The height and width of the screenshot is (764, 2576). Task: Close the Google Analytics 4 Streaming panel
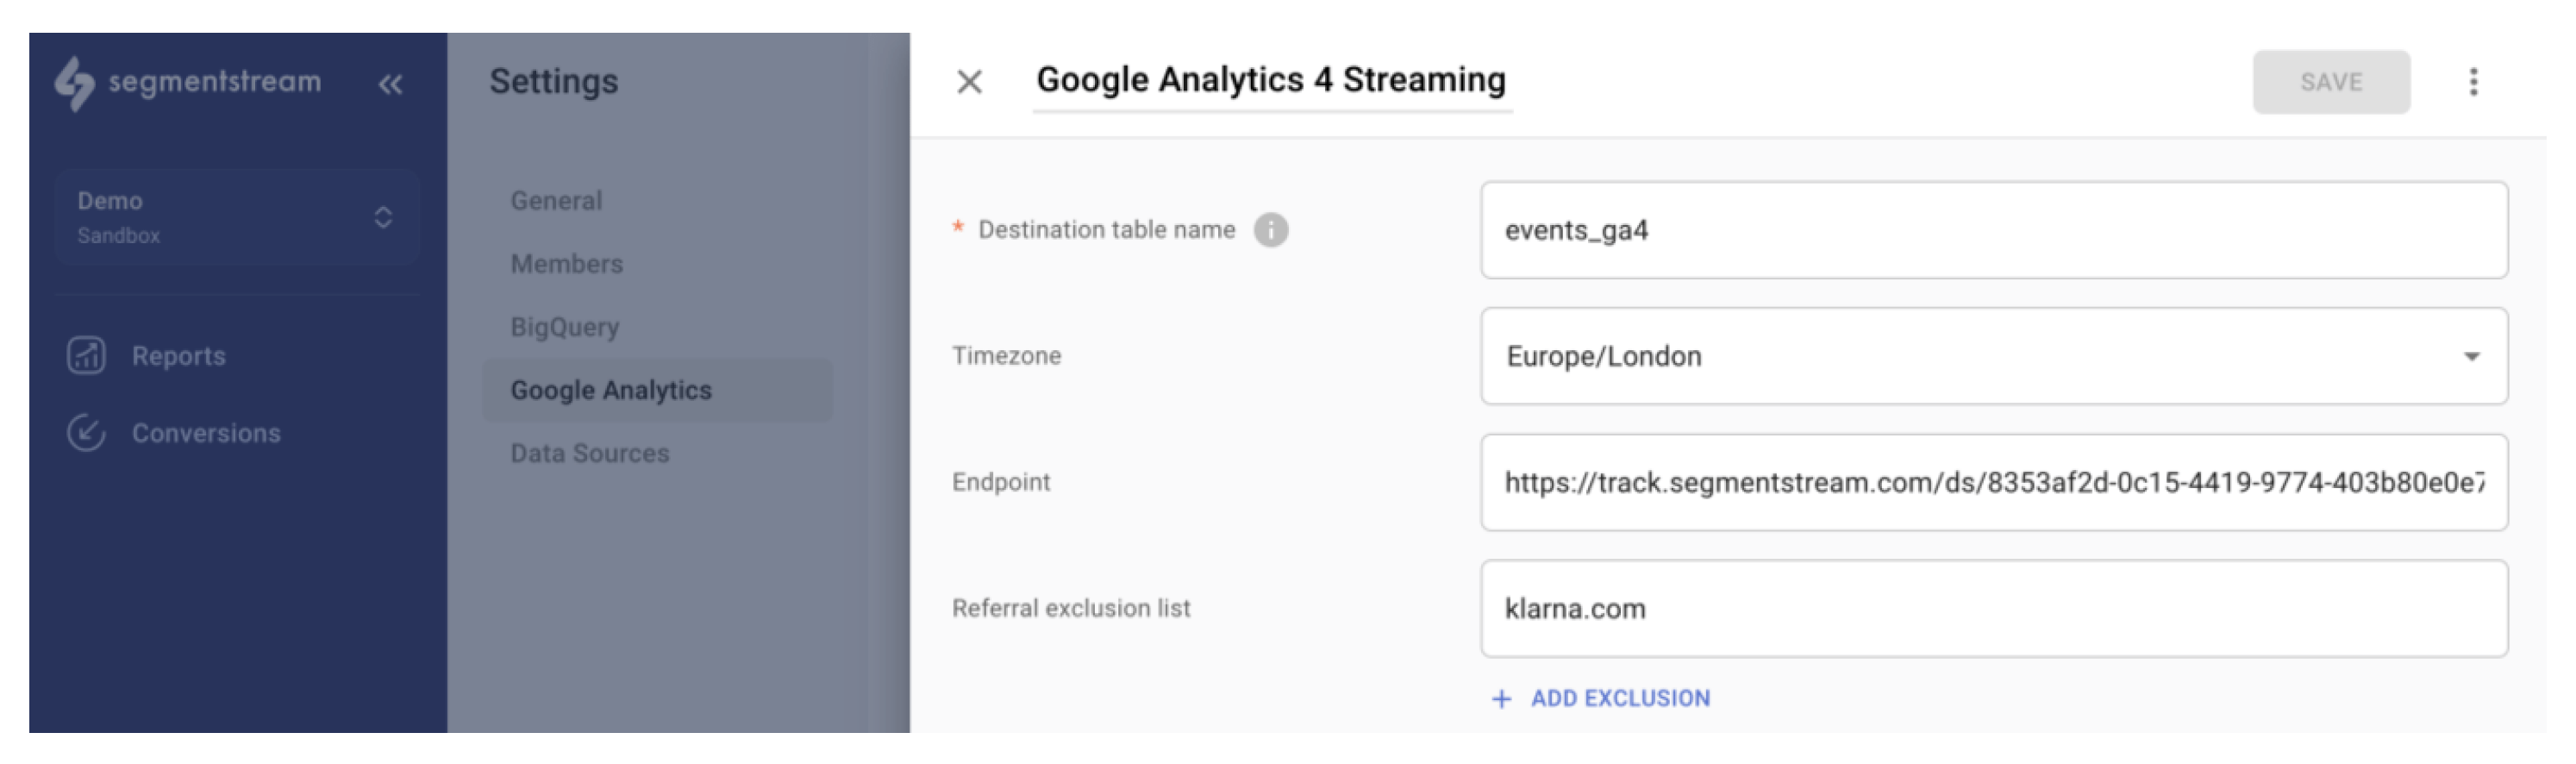click(x=969, y=82)
